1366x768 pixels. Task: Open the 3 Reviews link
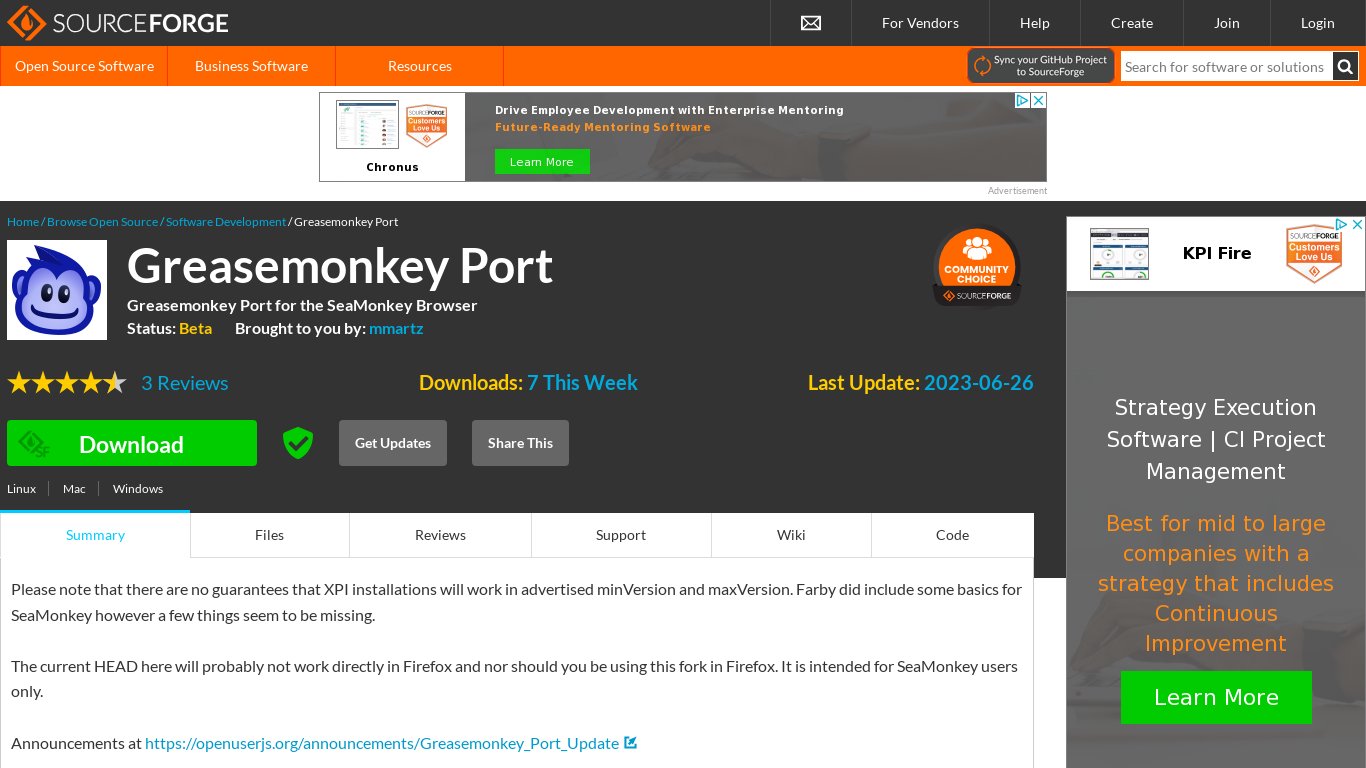click(184, 383)
